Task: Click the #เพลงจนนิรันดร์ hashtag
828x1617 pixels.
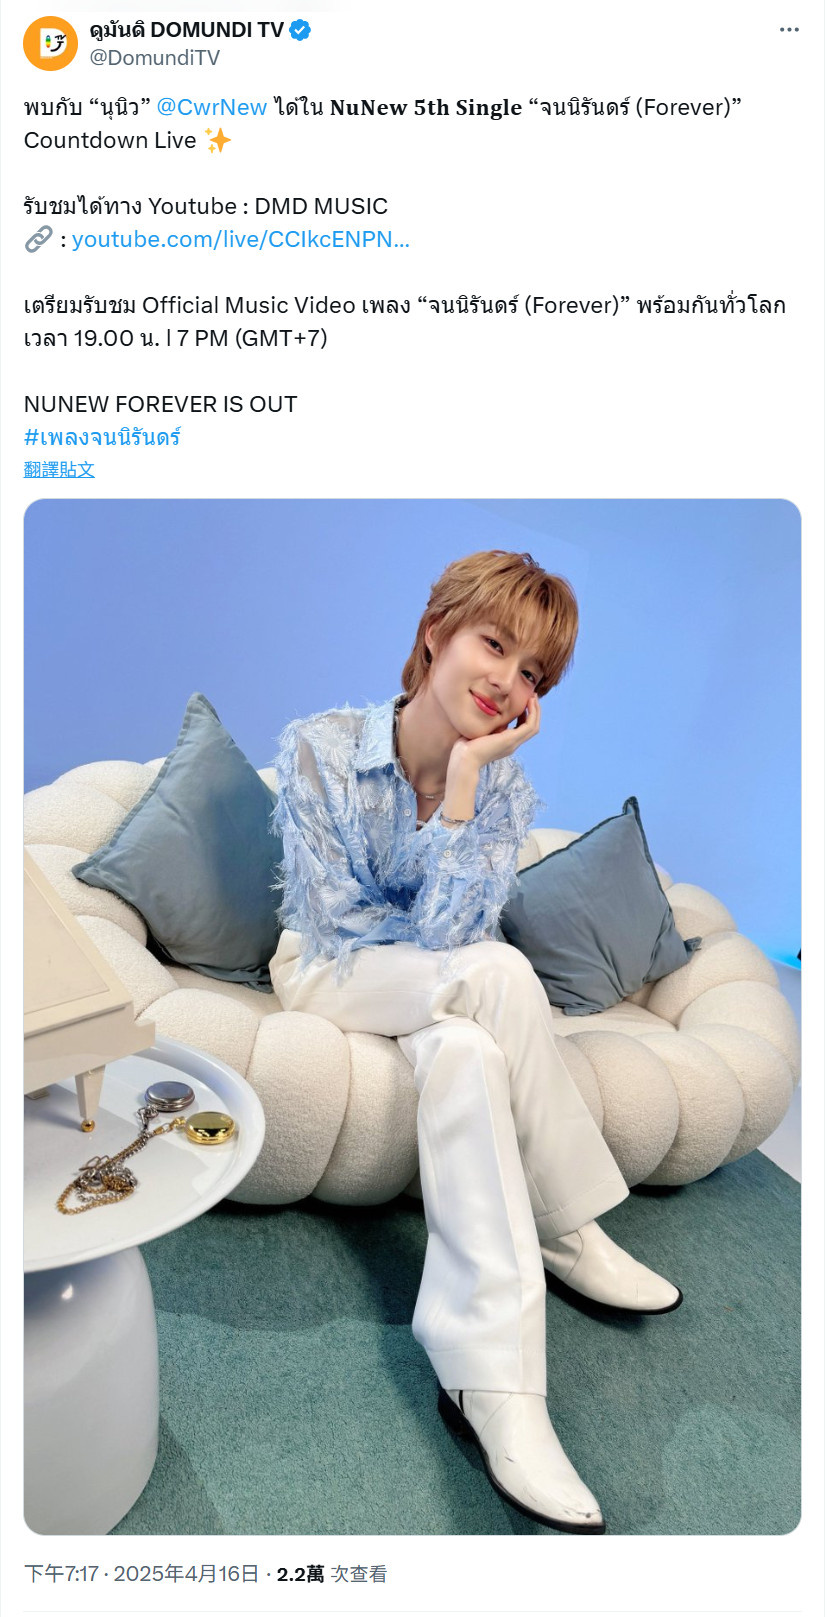Action: coord(102,437)
